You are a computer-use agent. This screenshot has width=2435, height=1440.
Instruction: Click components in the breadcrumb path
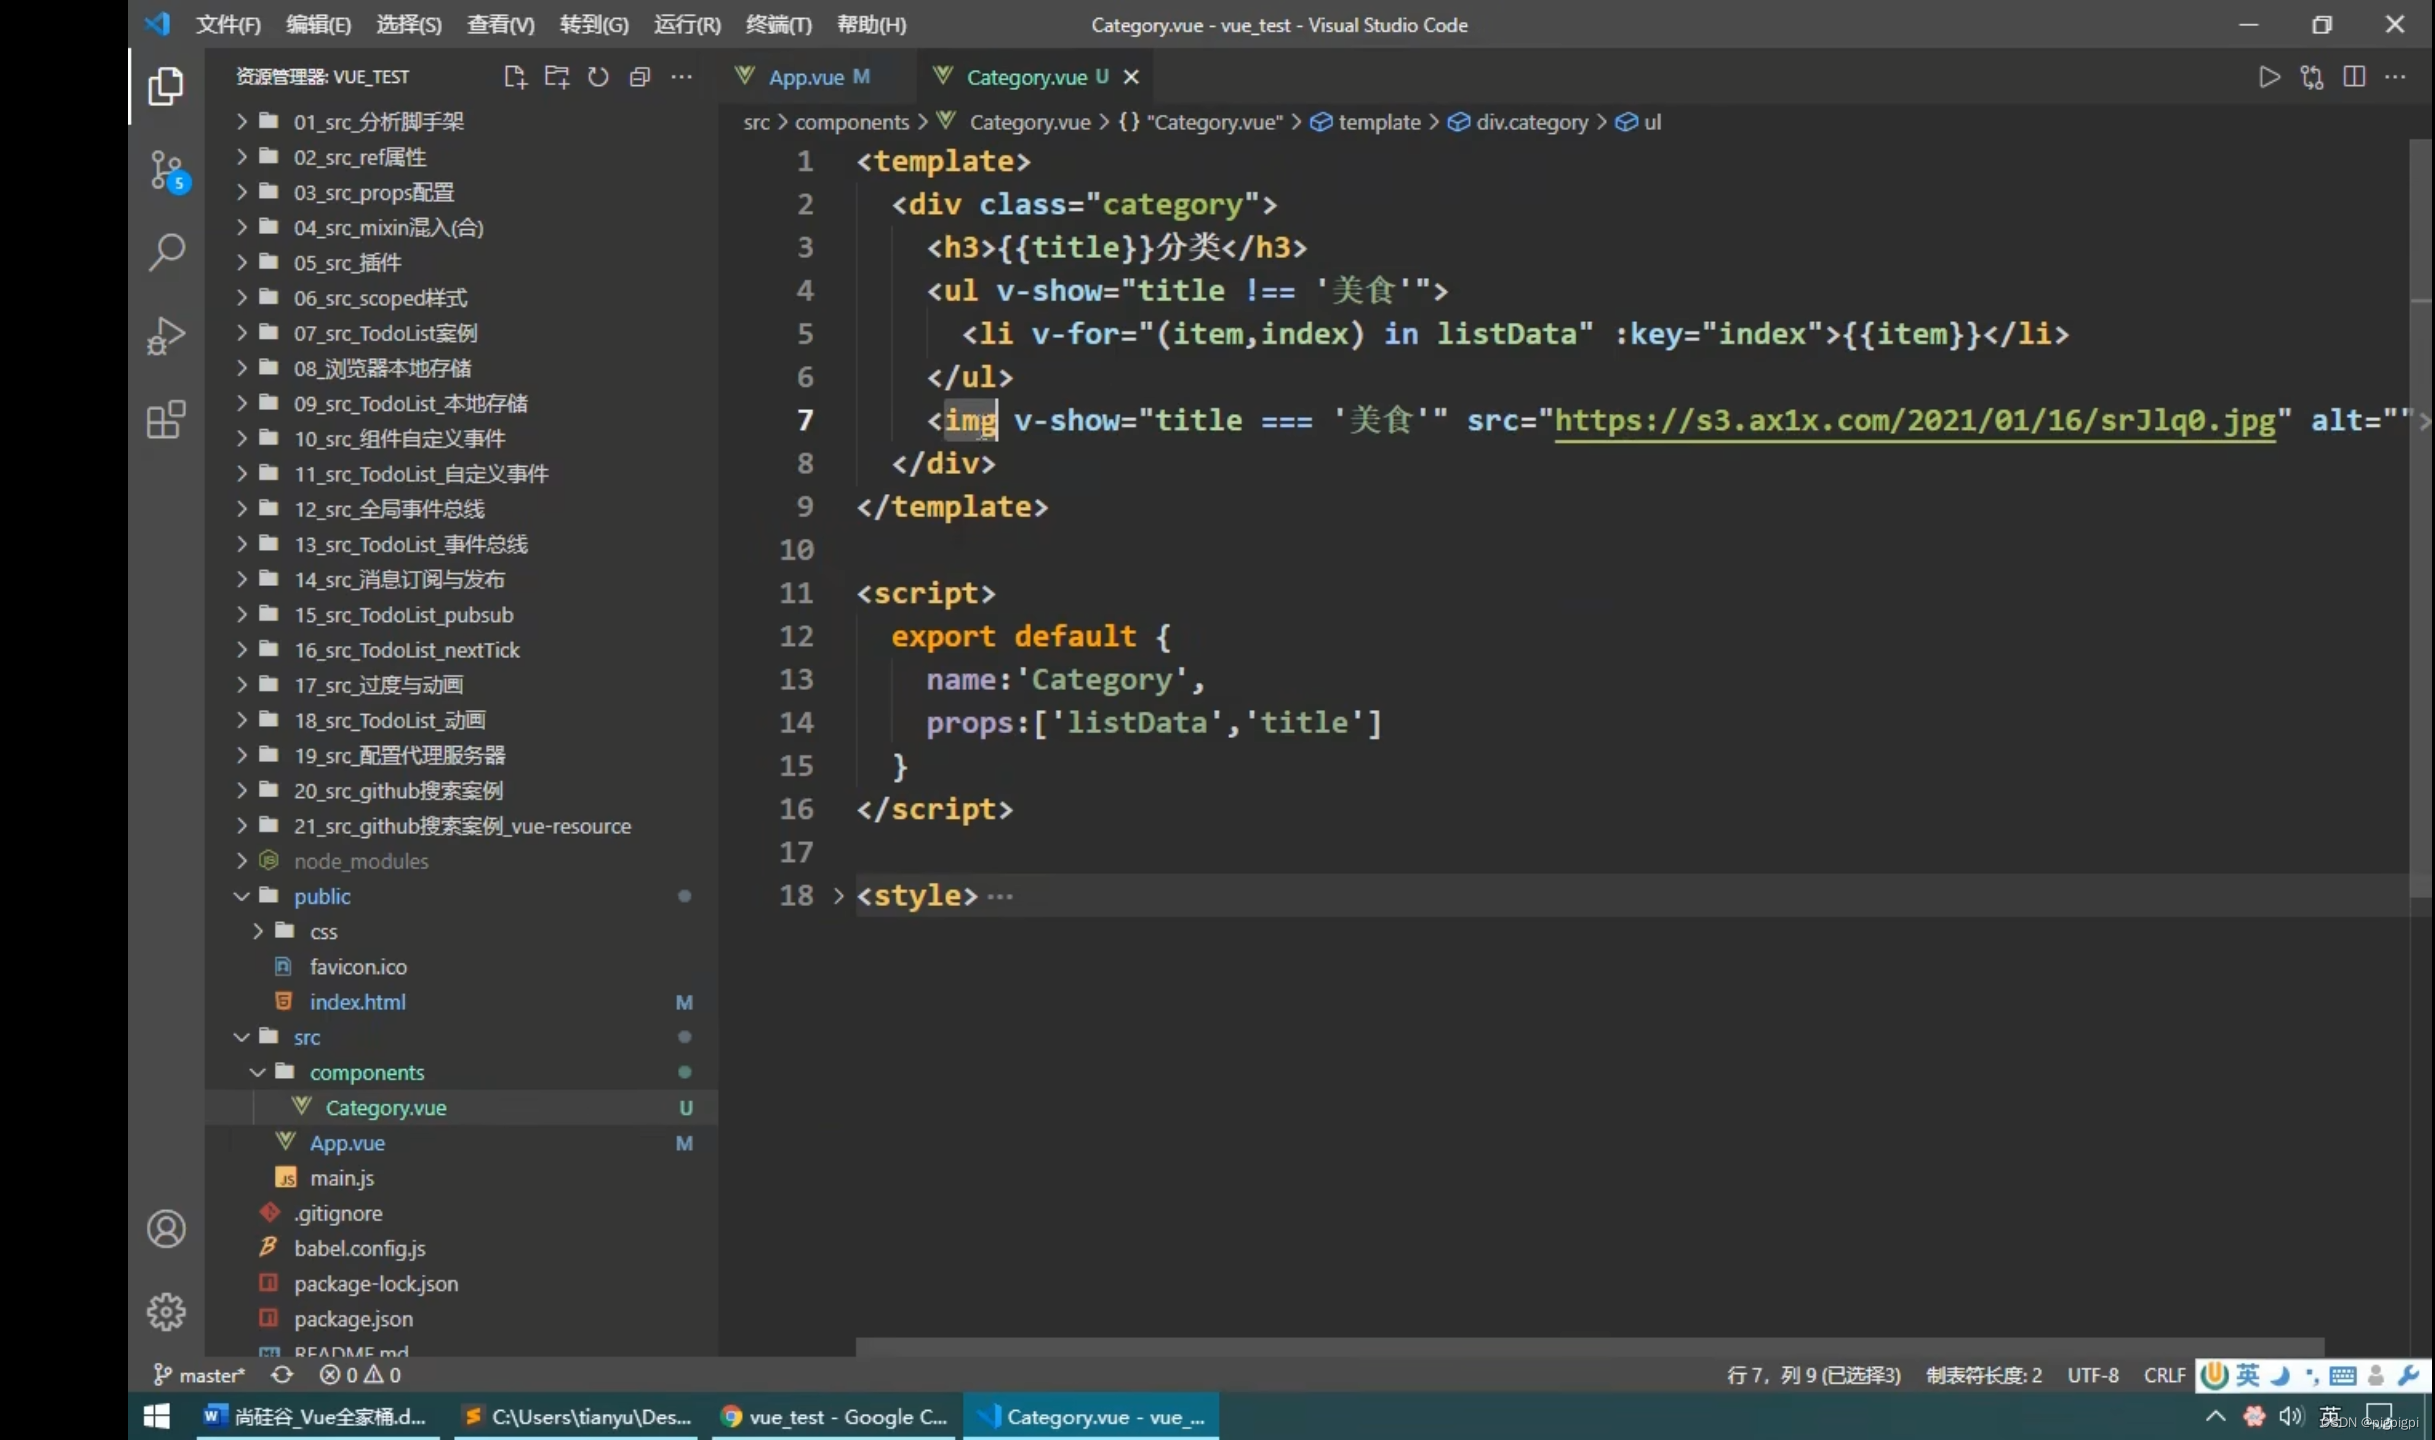[x=851, y=122]
